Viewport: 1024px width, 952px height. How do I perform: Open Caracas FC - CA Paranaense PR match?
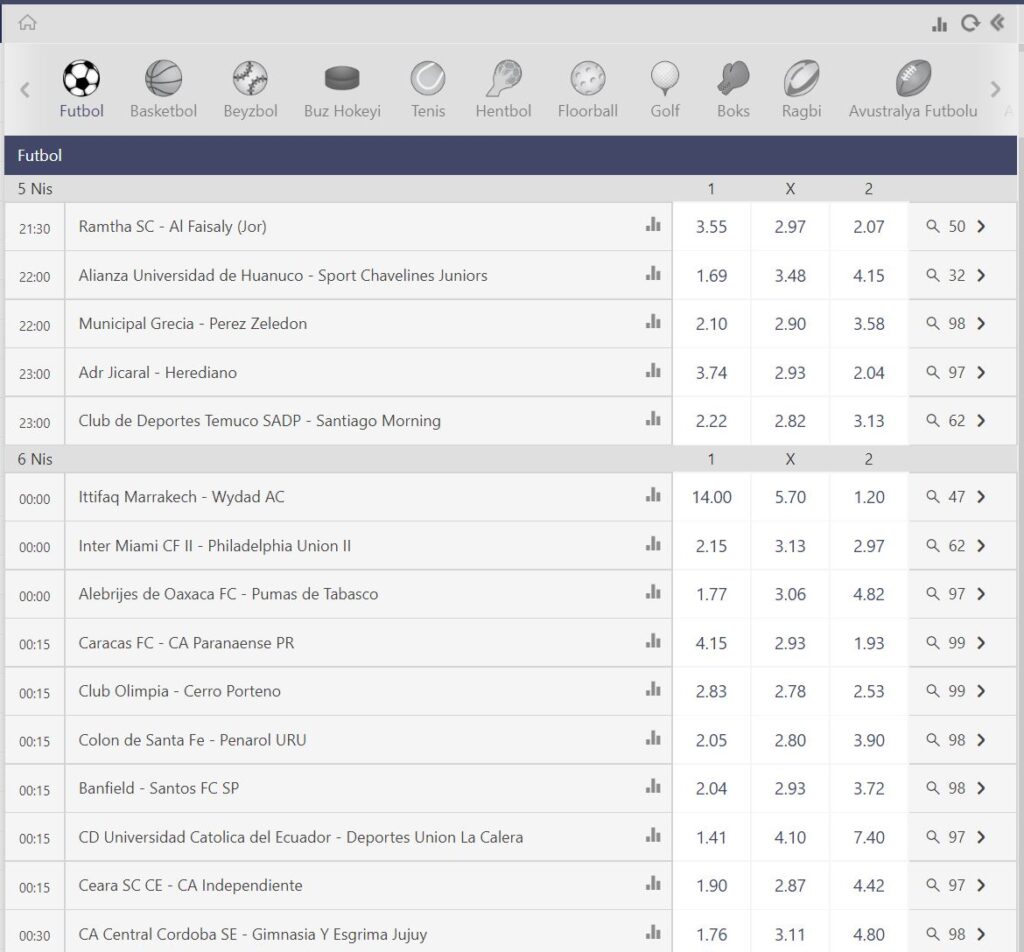point(186,643)
